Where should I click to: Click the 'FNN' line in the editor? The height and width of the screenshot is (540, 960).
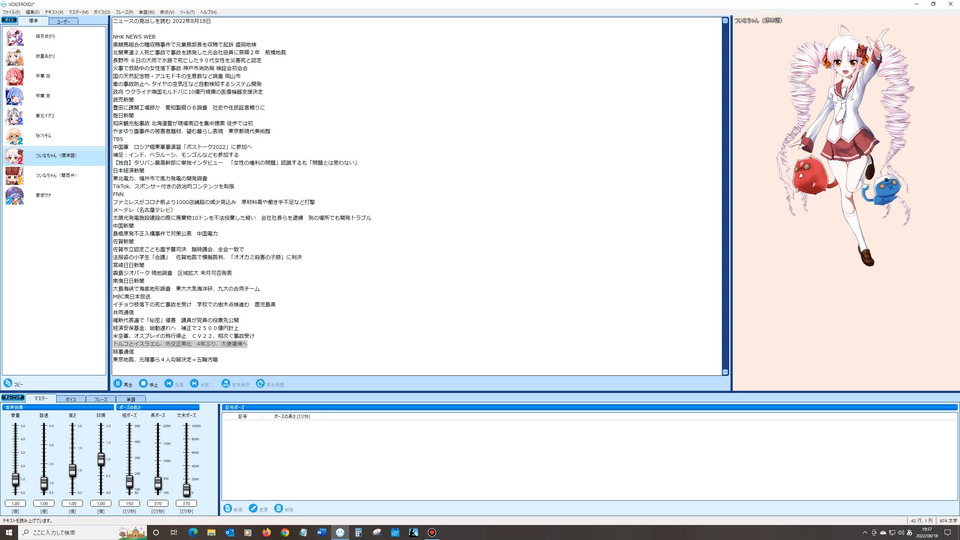118,194
